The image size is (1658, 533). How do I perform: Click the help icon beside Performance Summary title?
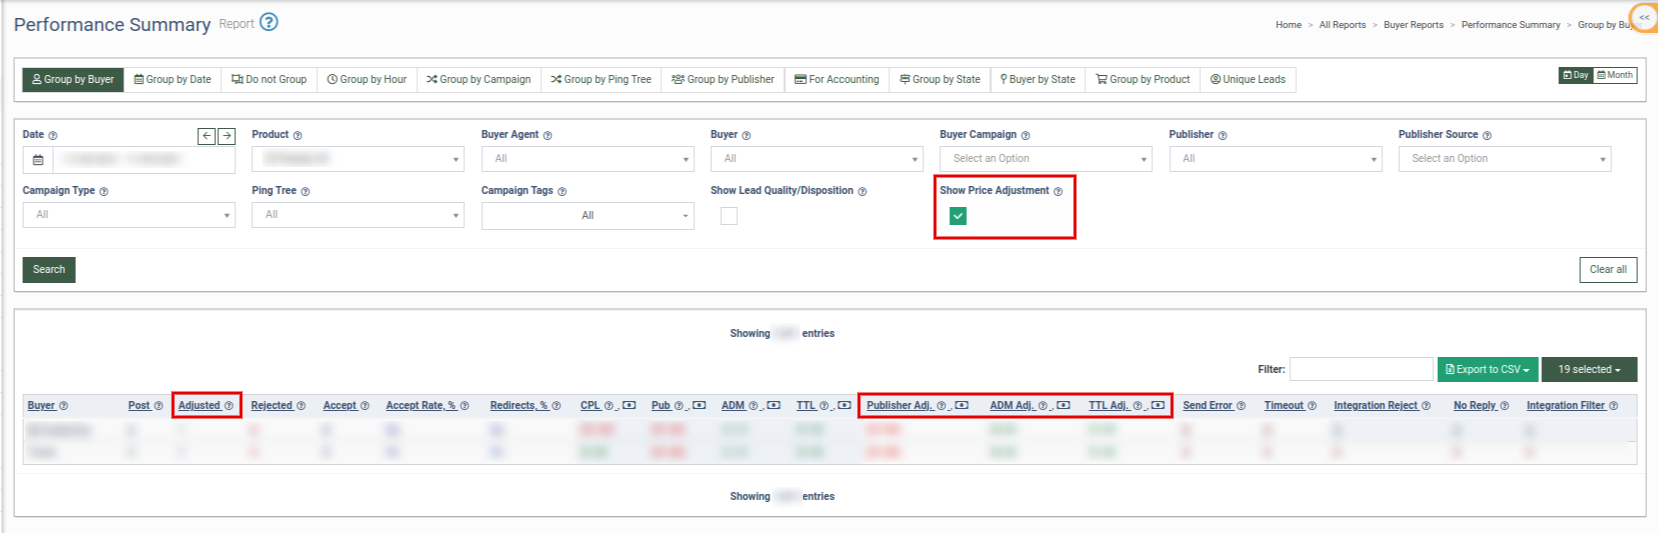point(269,22)
